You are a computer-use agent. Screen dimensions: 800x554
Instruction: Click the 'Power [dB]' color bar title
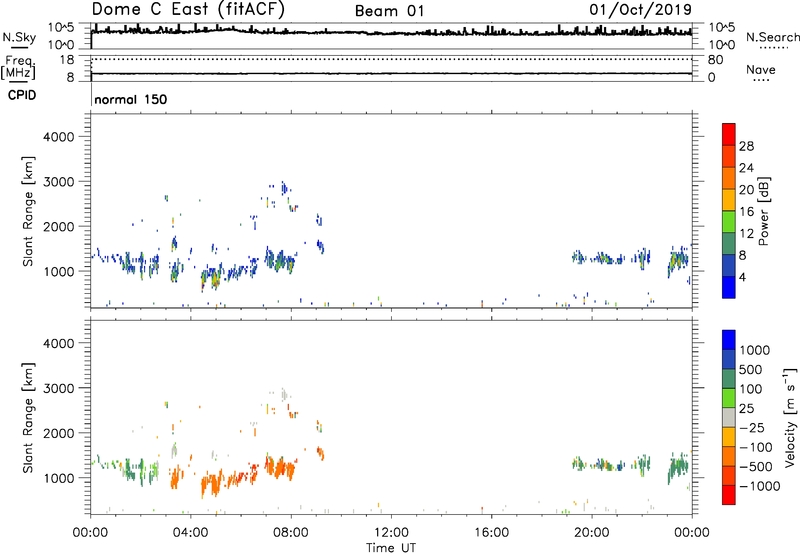[x=764, y=211]
